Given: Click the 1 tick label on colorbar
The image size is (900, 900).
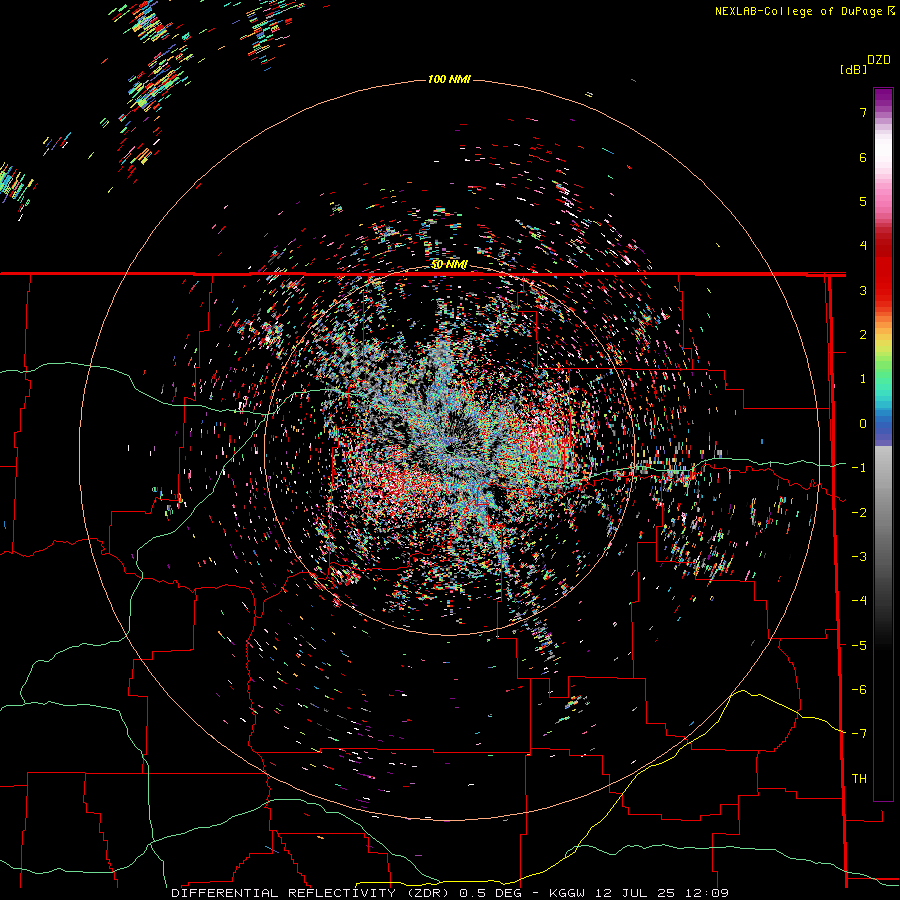Looking at the screenshot, I should (863, 379).
